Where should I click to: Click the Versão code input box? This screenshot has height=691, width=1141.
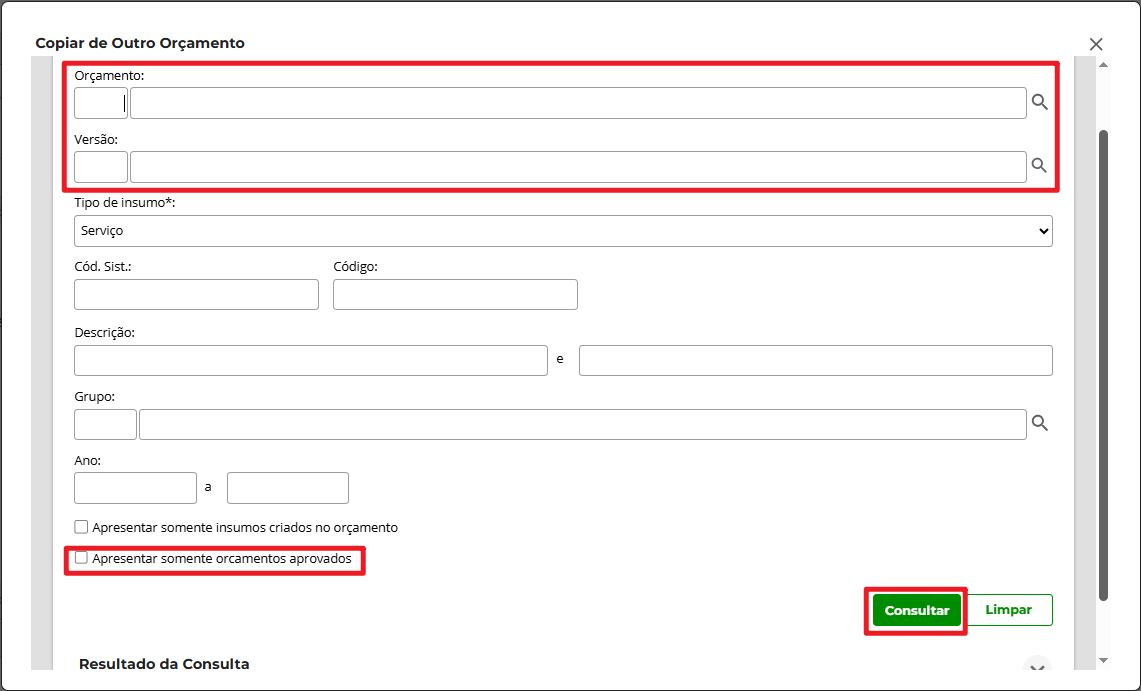(100, 167)
